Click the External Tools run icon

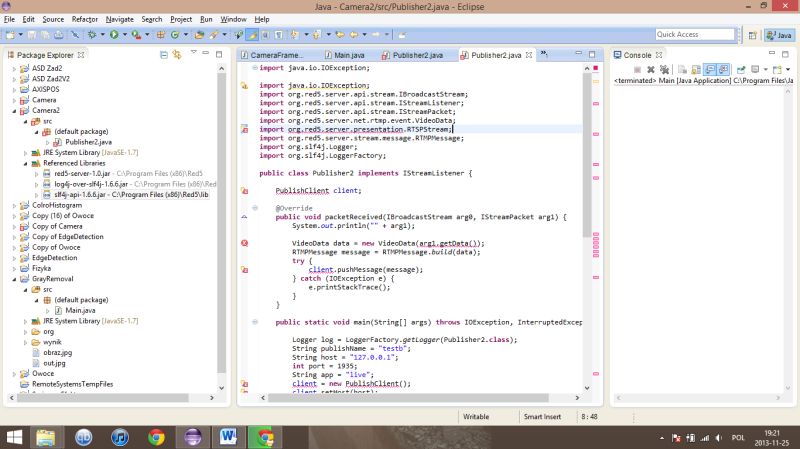[136, 35]
